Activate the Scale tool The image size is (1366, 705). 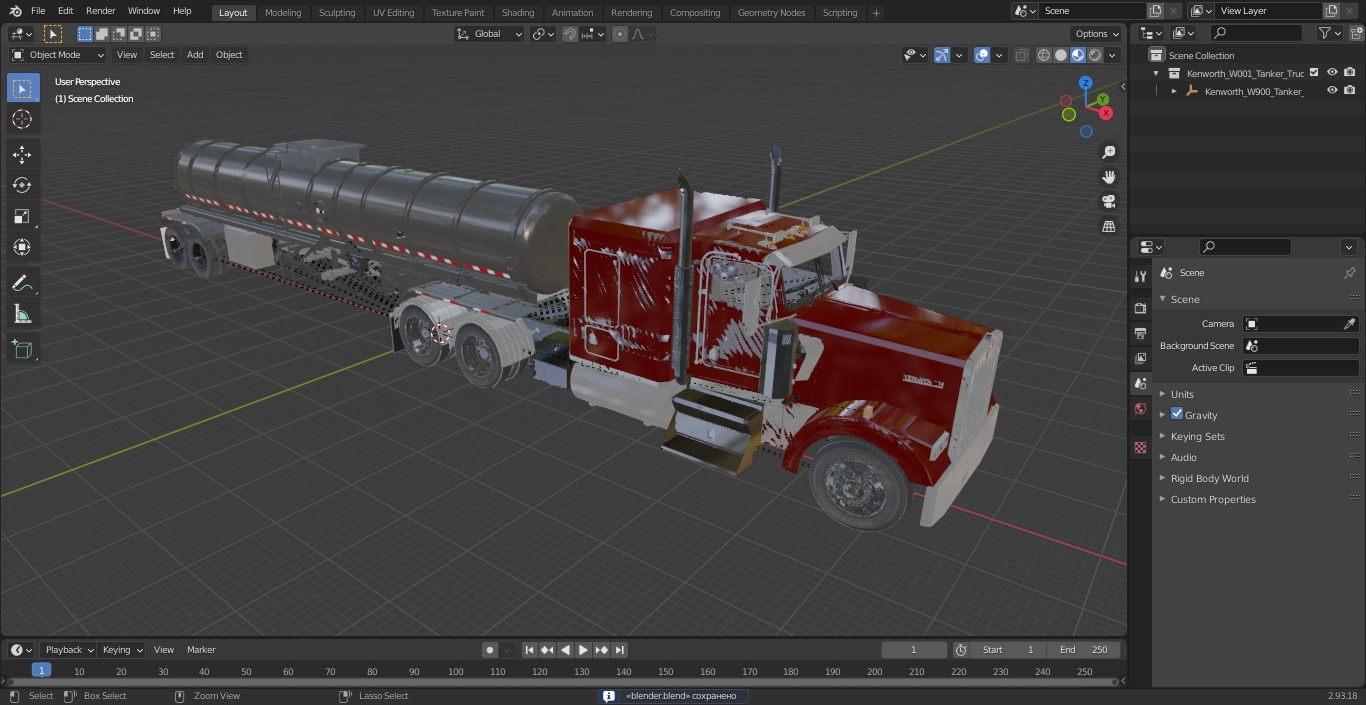coord(22,216)
